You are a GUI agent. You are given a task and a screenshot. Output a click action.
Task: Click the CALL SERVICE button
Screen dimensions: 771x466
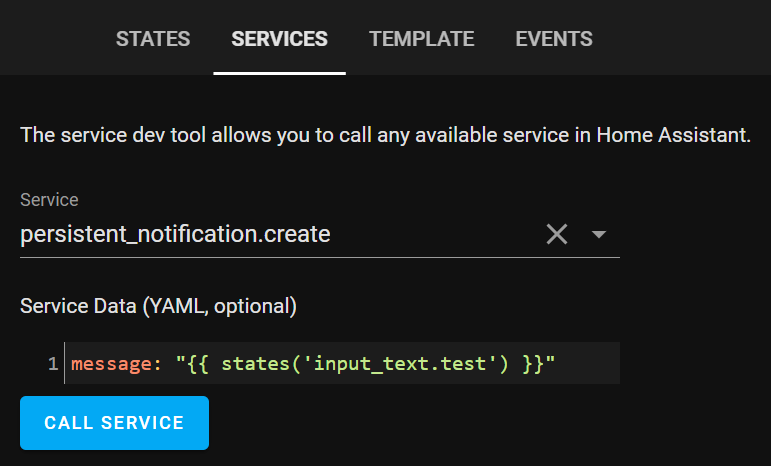coord(115,423)
